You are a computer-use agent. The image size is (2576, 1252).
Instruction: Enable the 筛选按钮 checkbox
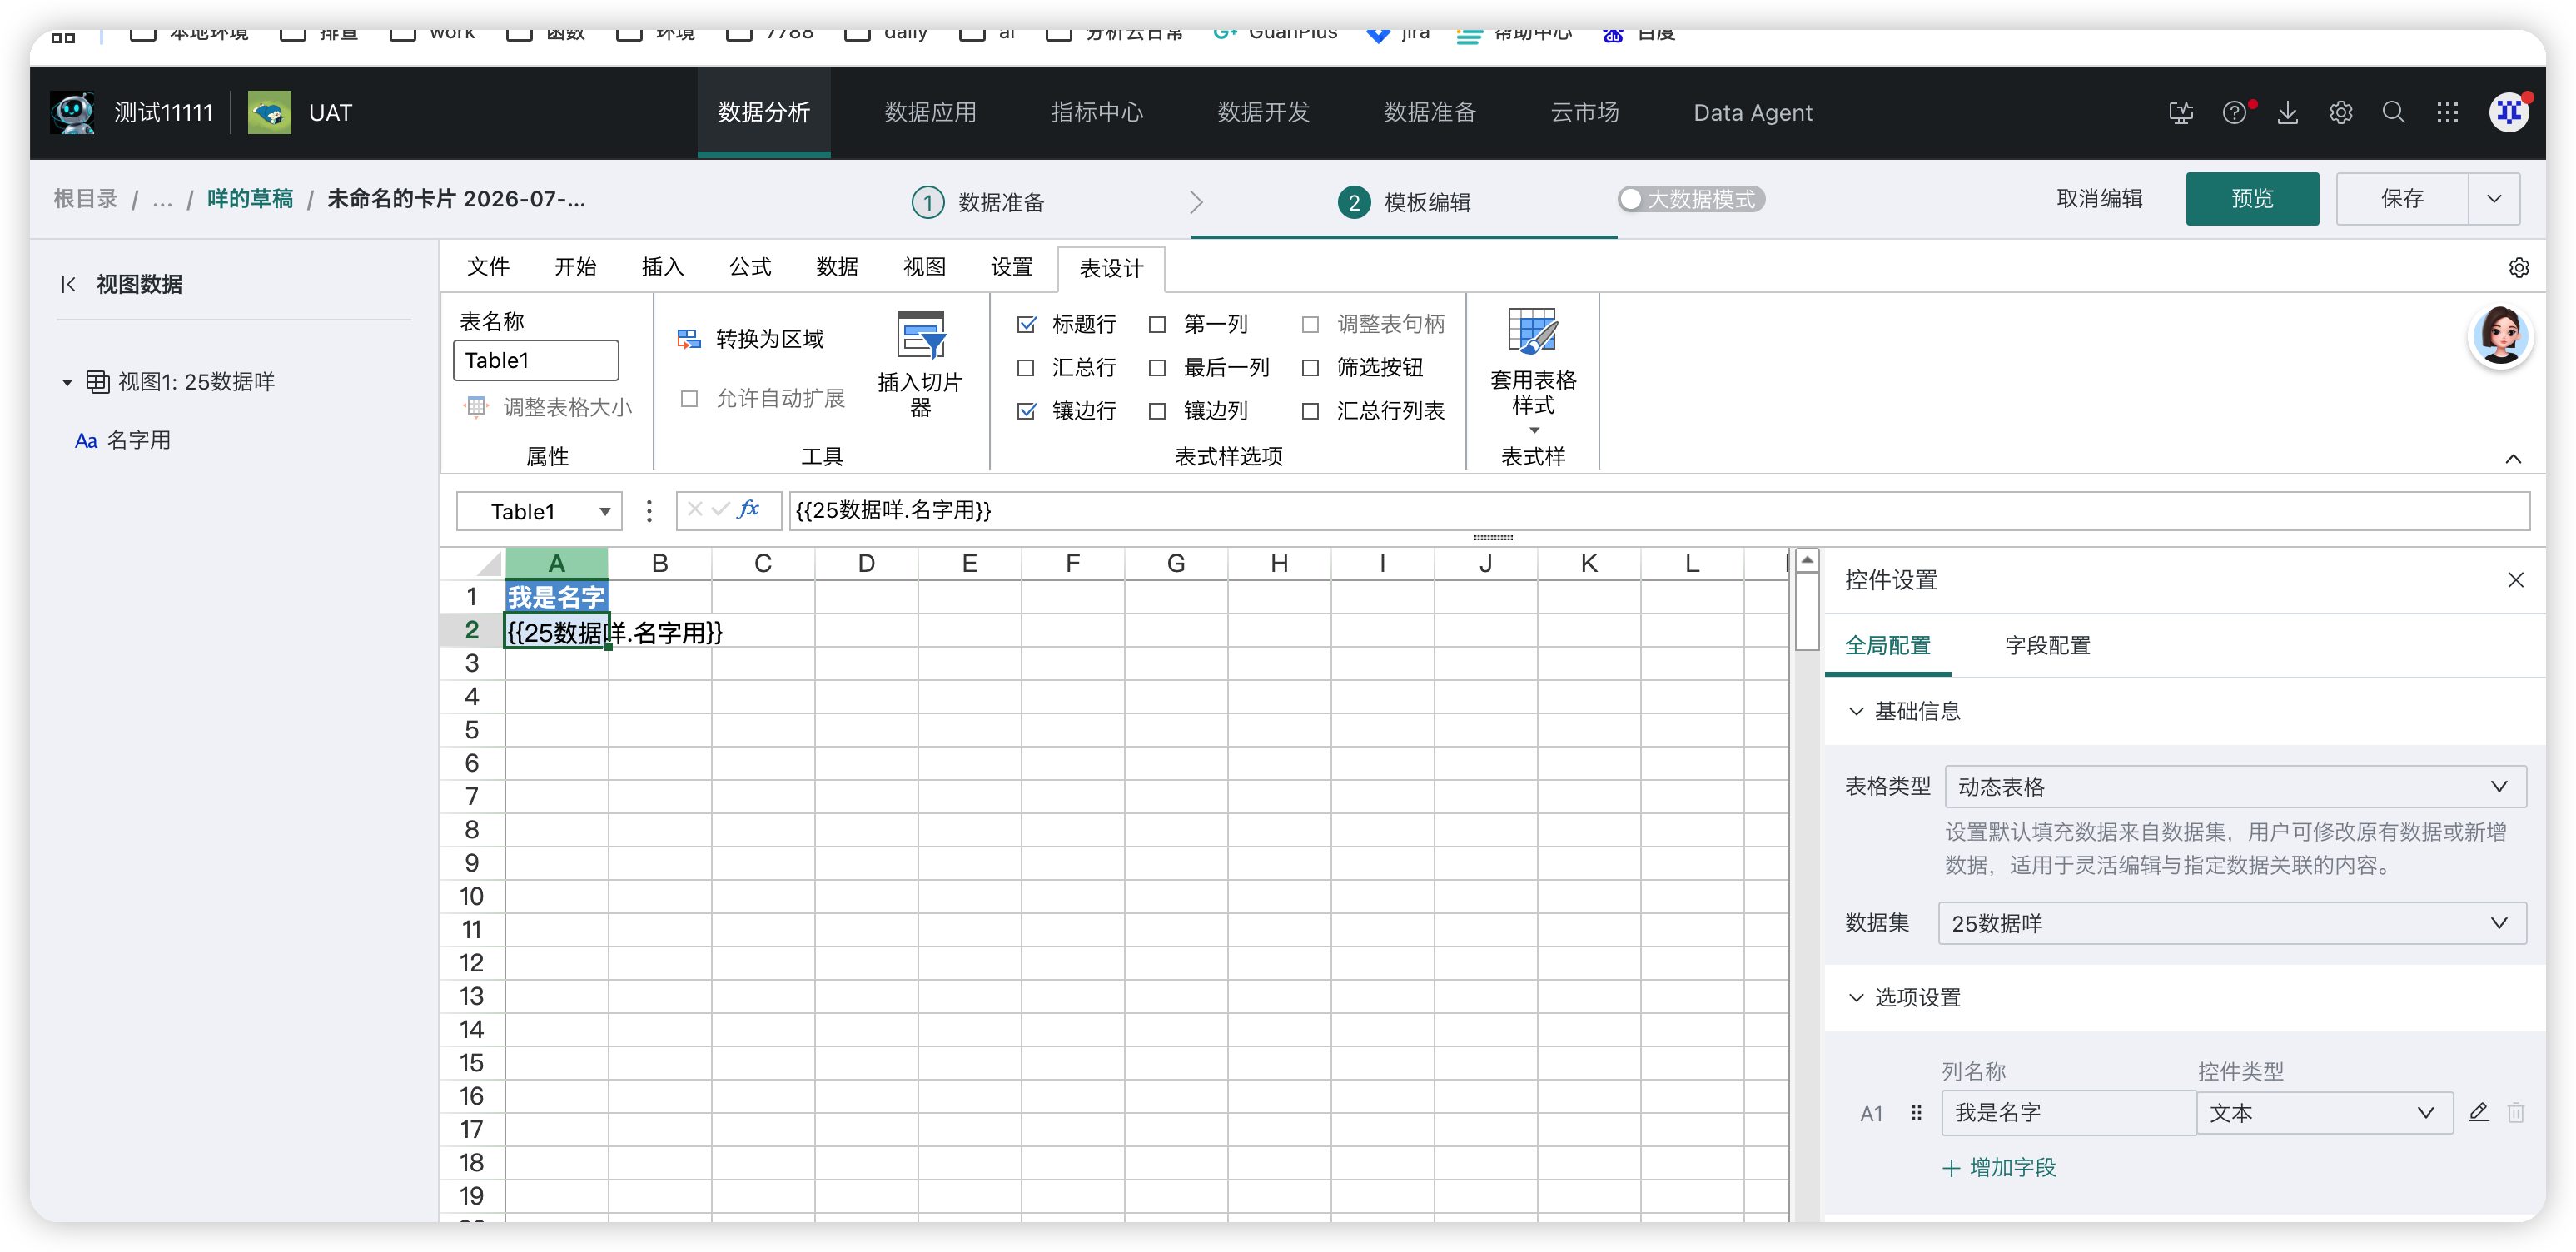click(x=1310, y=367)
